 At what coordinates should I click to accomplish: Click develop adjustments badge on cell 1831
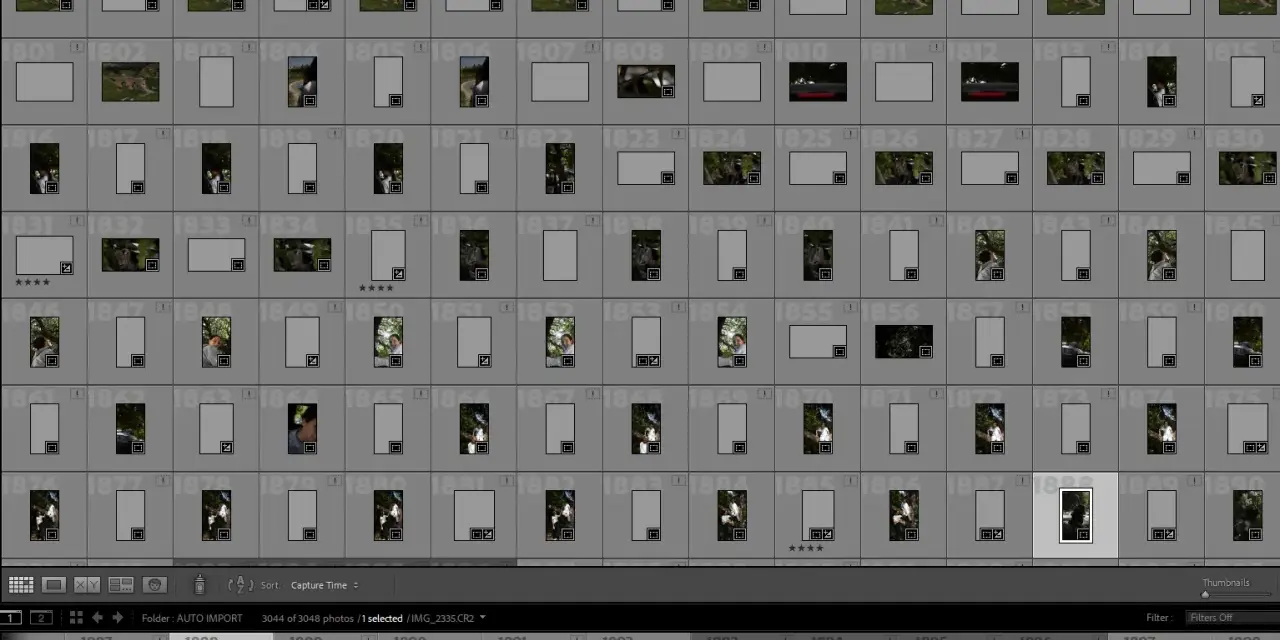66,267
